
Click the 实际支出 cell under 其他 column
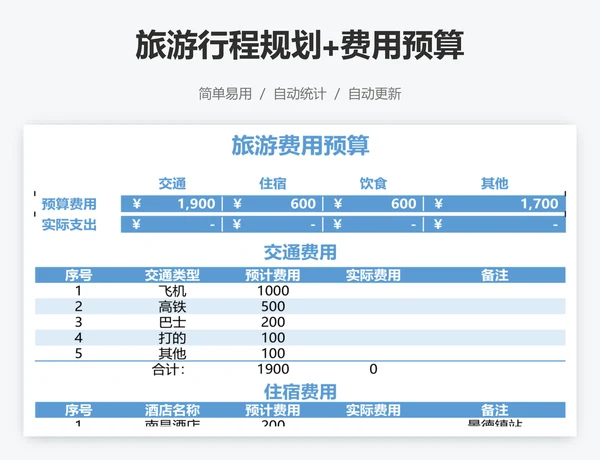click(x=495, y=224)
